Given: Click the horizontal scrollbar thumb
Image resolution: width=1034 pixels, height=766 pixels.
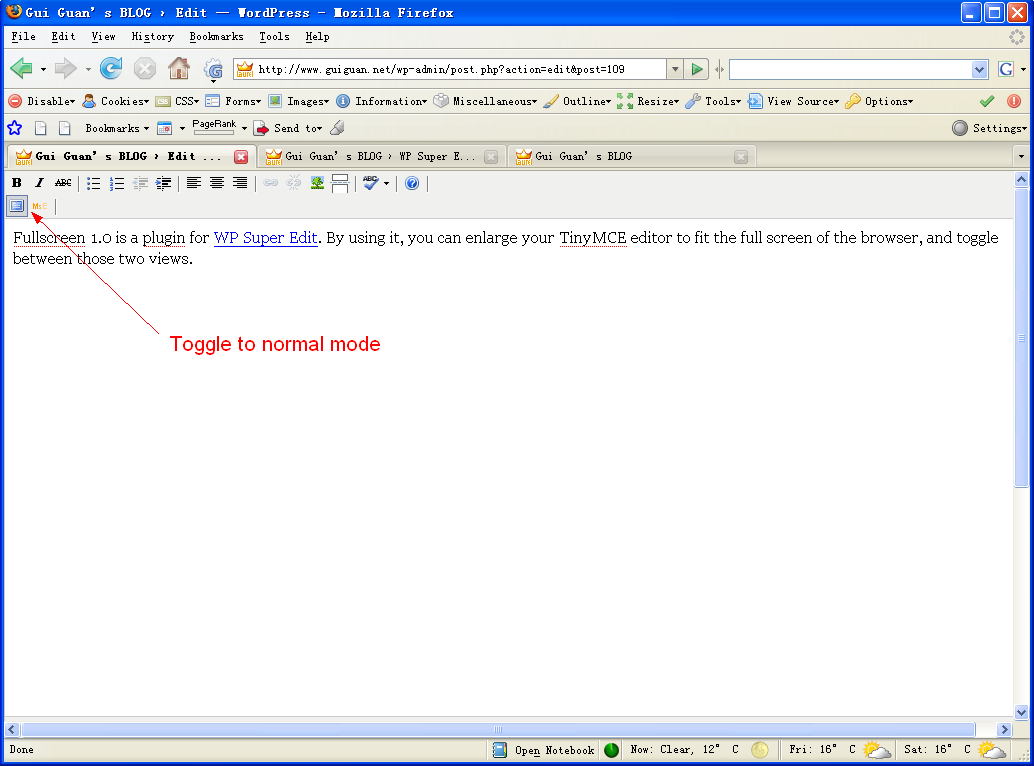Looking at the screenshot, I should [499, 730].
